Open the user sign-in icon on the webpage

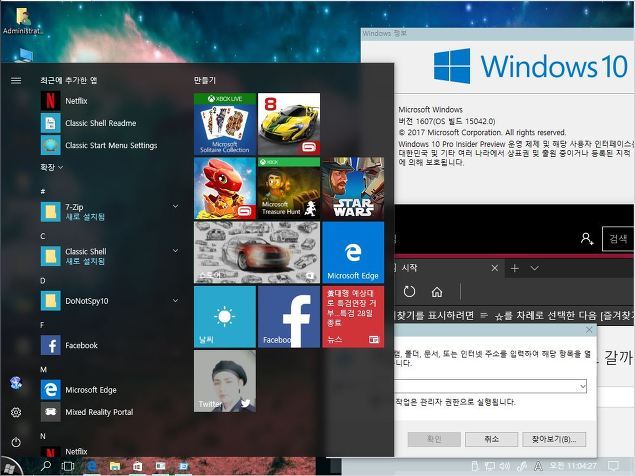(587, 239)
